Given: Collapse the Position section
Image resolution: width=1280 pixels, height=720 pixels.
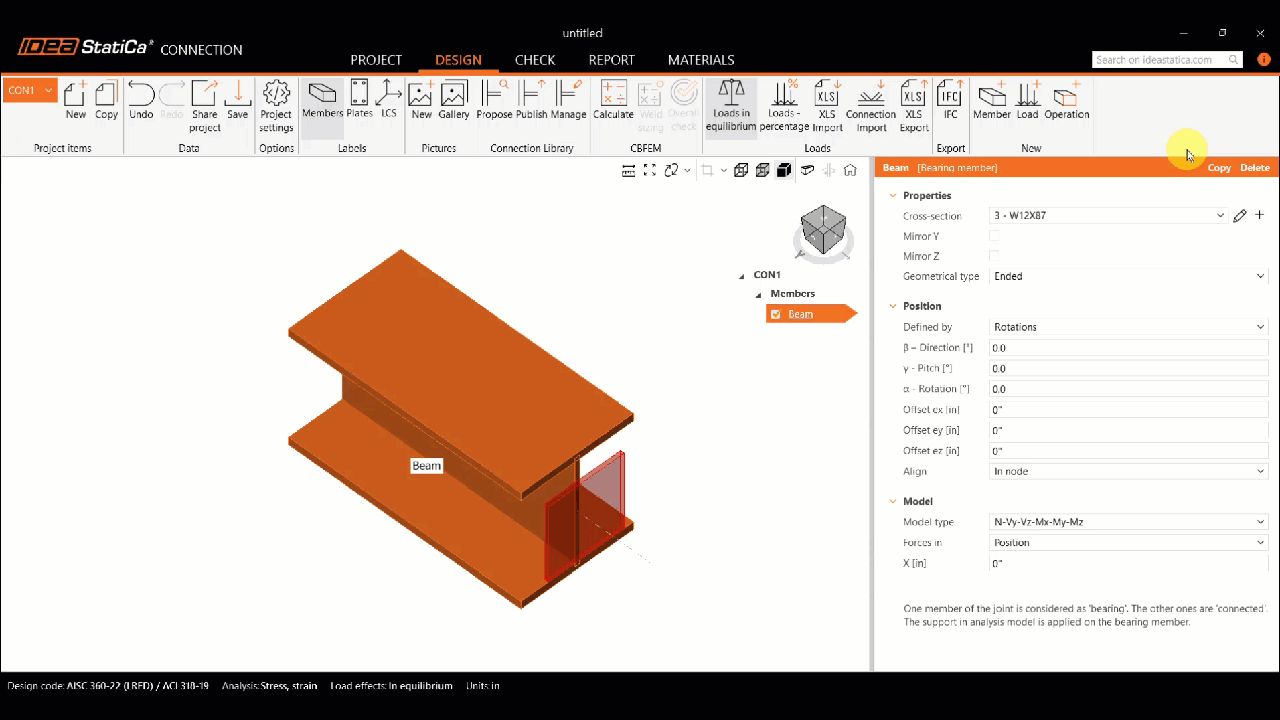Looking at the screenshot, I should pyautogui.click(x=893, y=306).
